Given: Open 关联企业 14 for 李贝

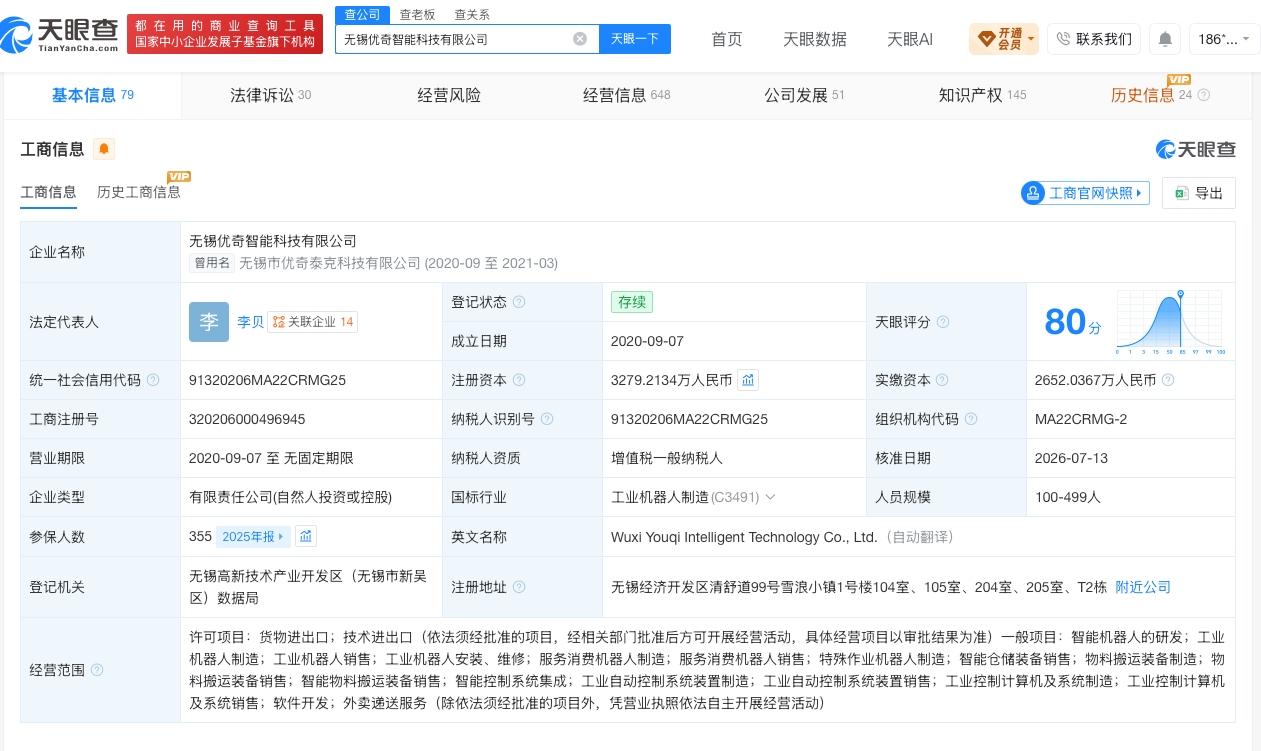Looking at the screenshot, I should [313, 322].
